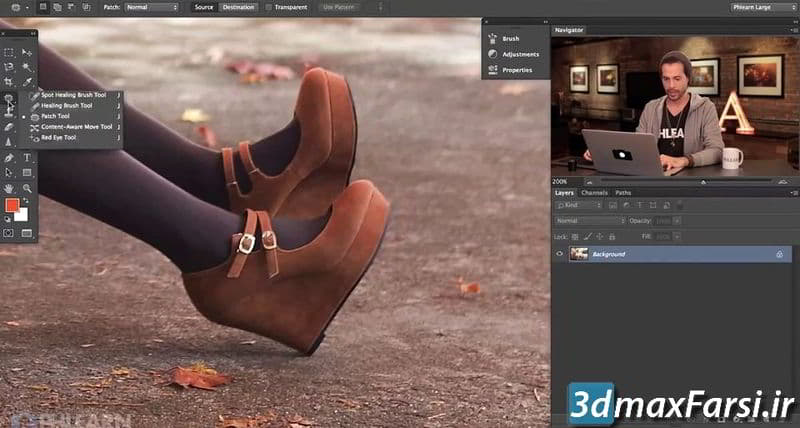Swap foreground and background colors
Image resolution: width=800 pixels, height=428 pixels.
click(x=25, y=201)
